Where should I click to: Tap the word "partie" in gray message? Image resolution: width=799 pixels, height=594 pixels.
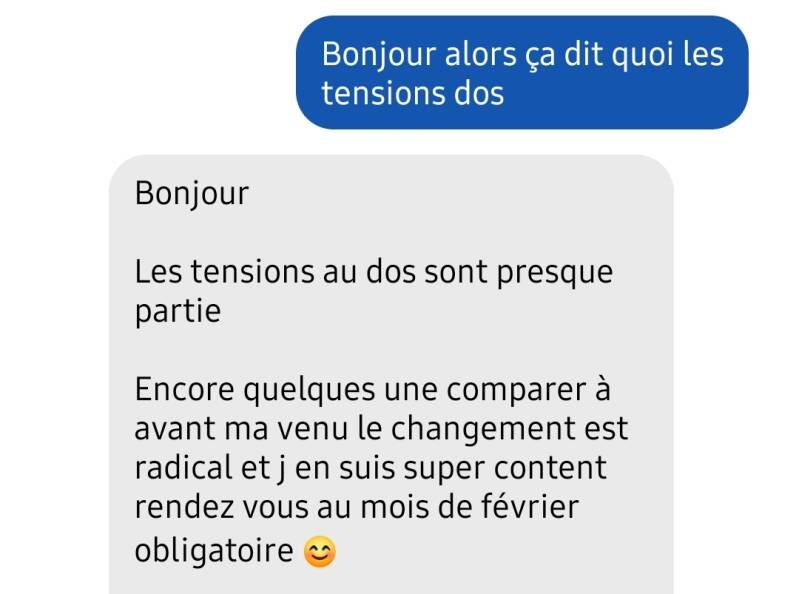tap(178, 312)
